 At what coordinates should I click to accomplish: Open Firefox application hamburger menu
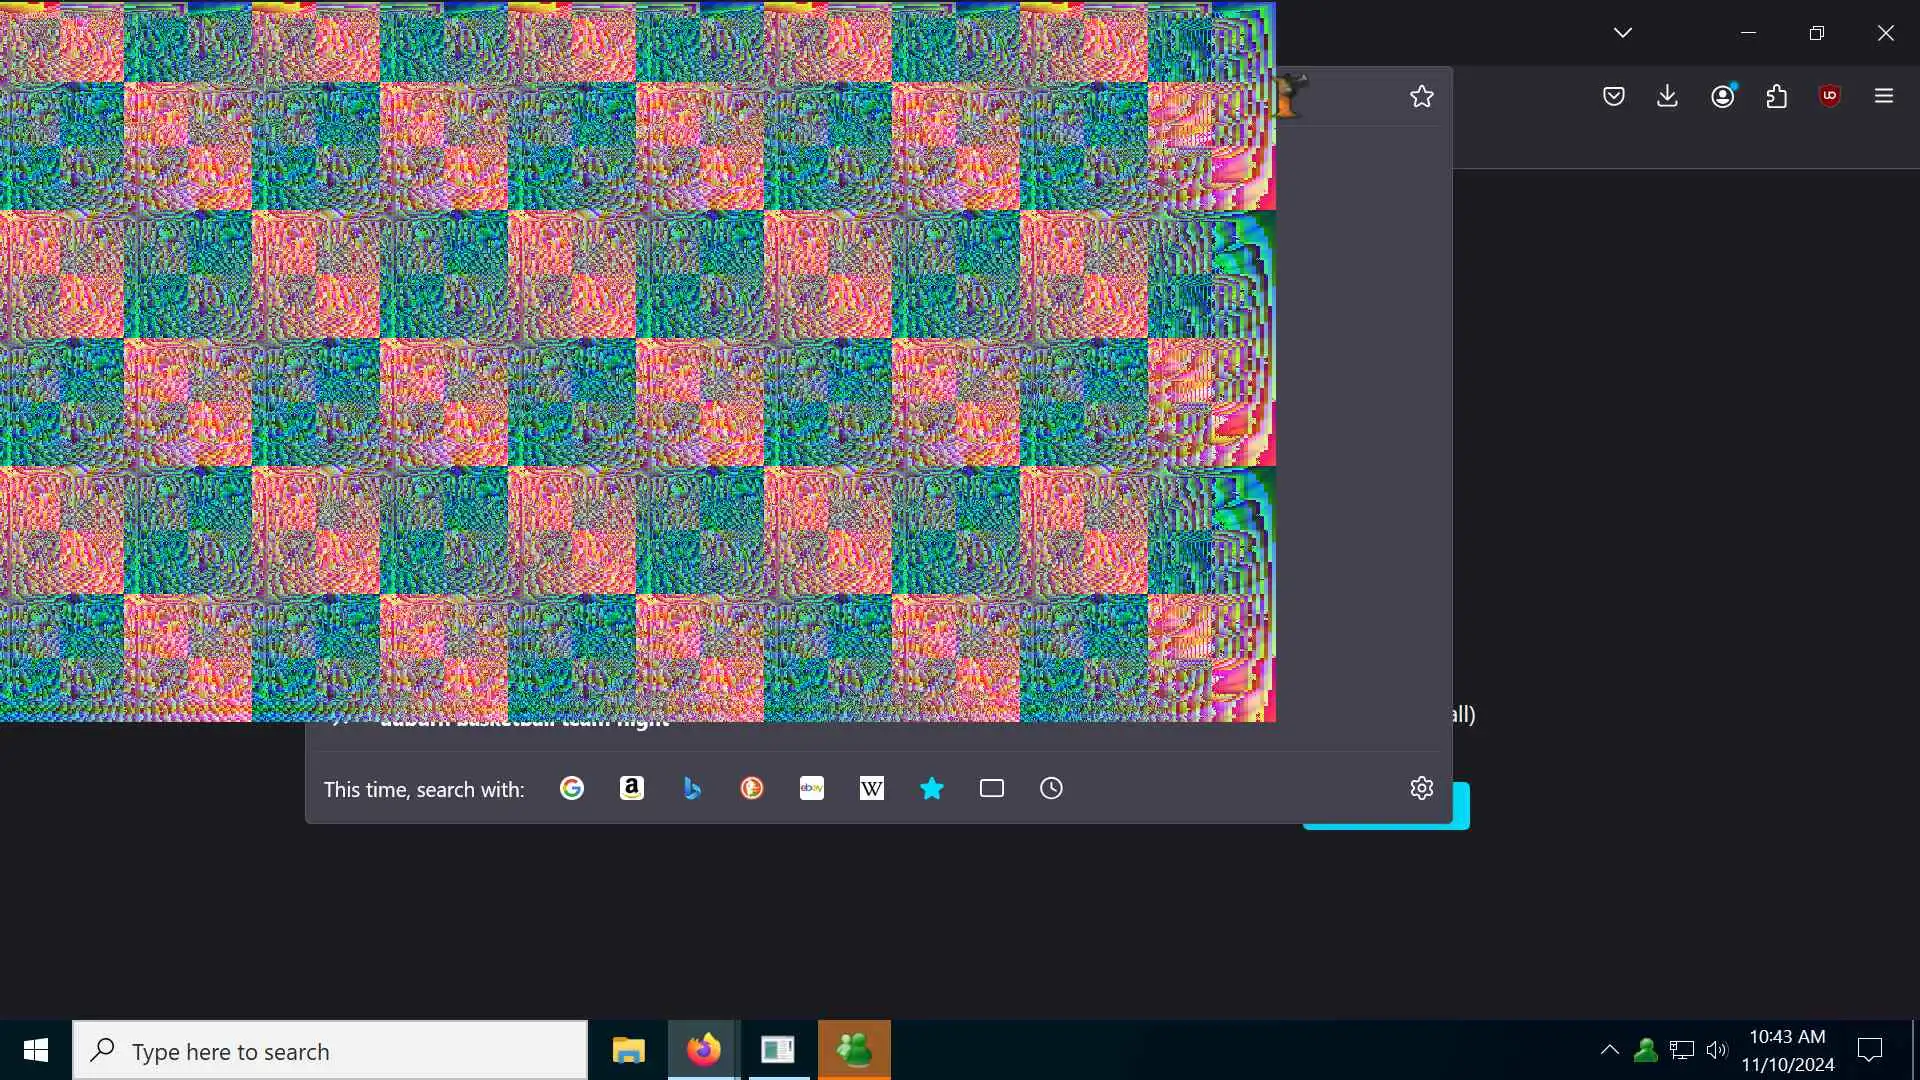point(1884,97)
